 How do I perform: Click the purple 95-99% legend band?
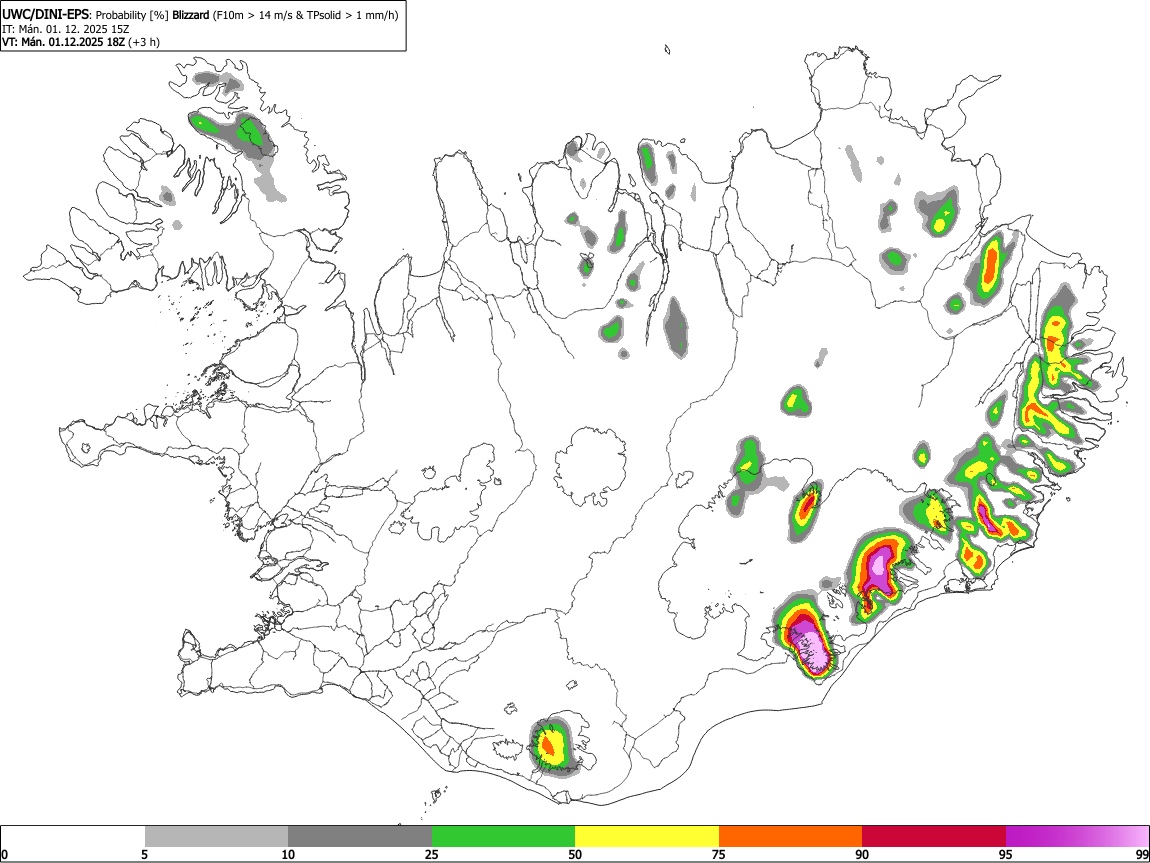tap(1077, 837)
